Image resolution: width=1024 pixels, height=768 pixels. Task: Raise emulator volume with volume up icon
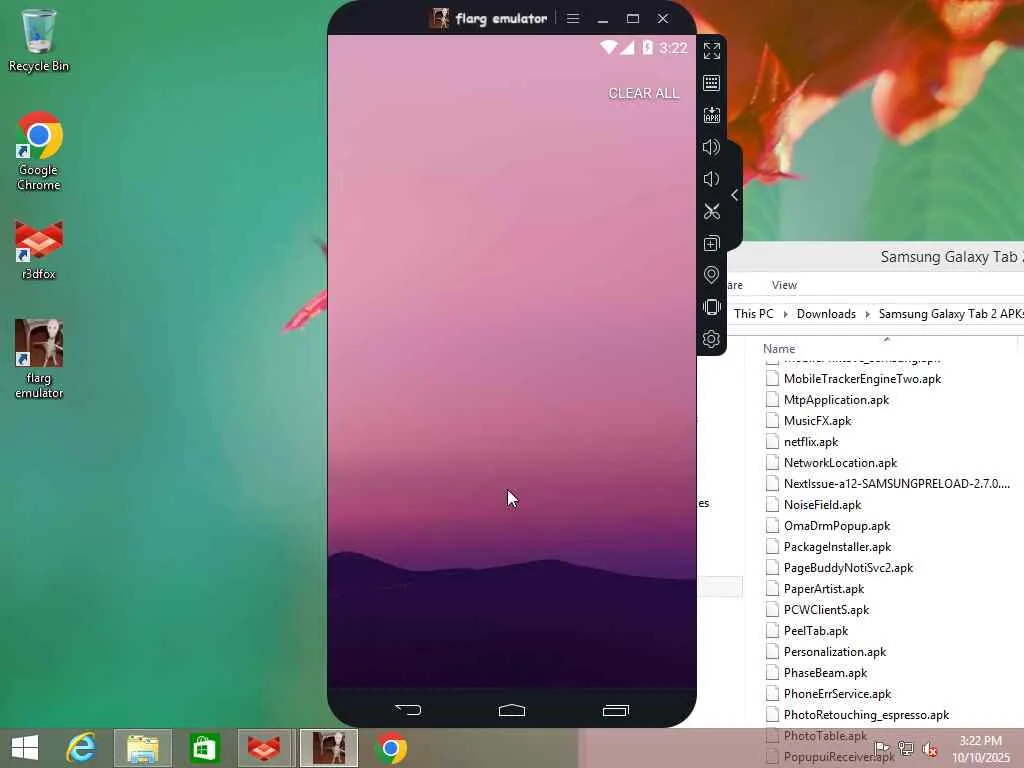[711, 147]
